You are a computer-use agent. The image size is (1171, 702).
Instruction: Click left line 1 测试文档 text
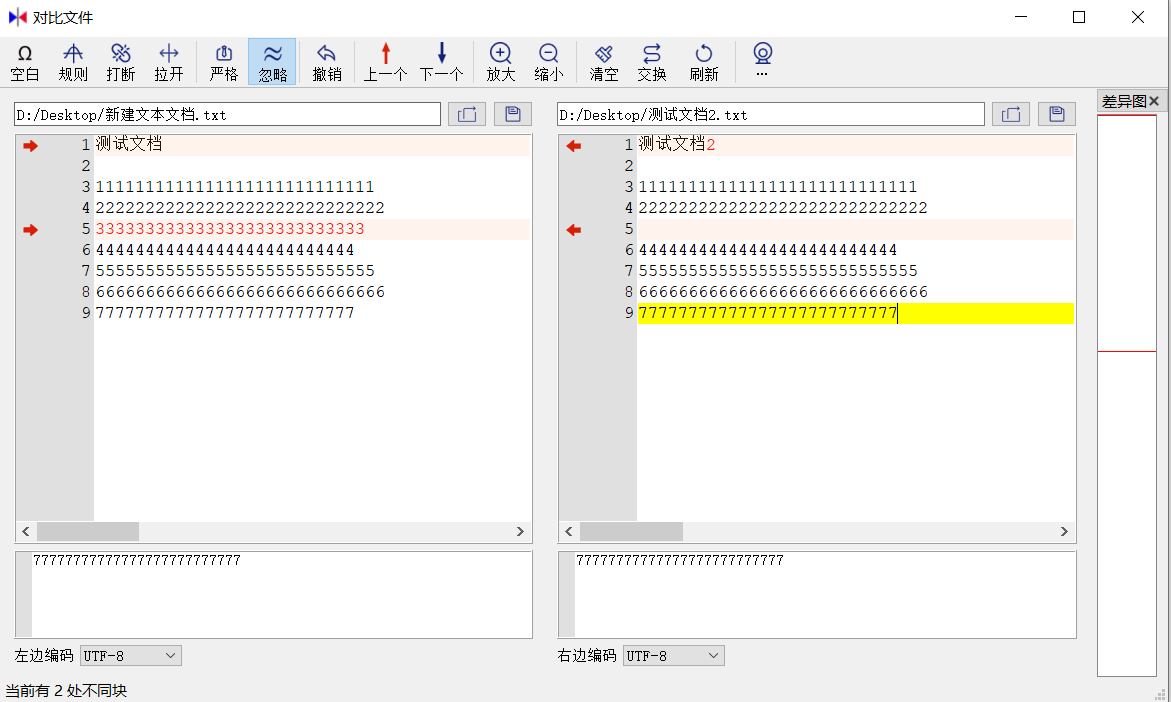(x=128, y=144)
